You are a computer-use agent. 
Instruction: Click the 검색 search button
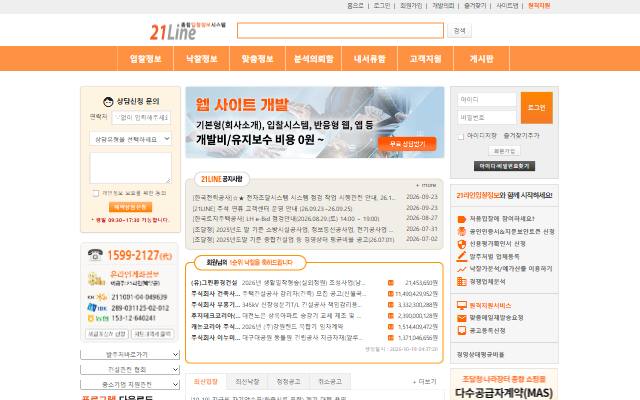click(460, 31)
